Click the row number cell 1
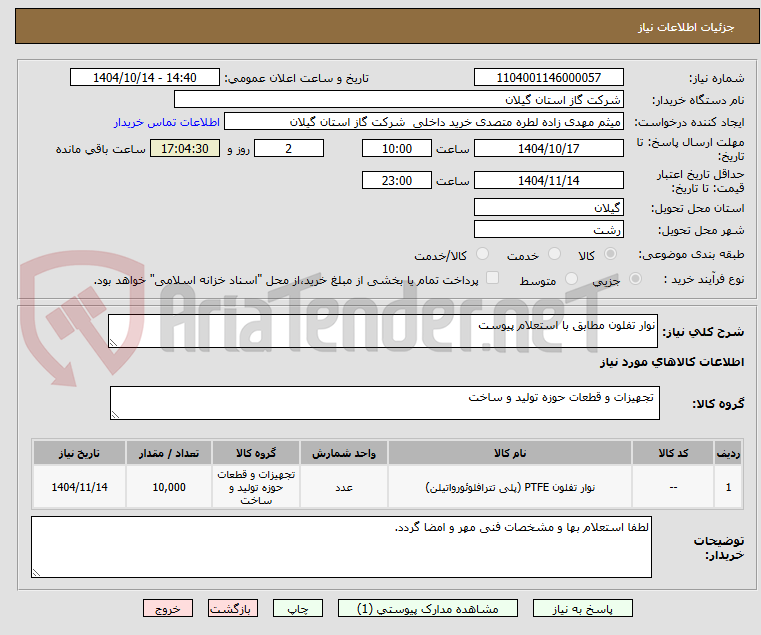Image resolution: width=761 pixels, height=635 pixels. pos(728,487)
